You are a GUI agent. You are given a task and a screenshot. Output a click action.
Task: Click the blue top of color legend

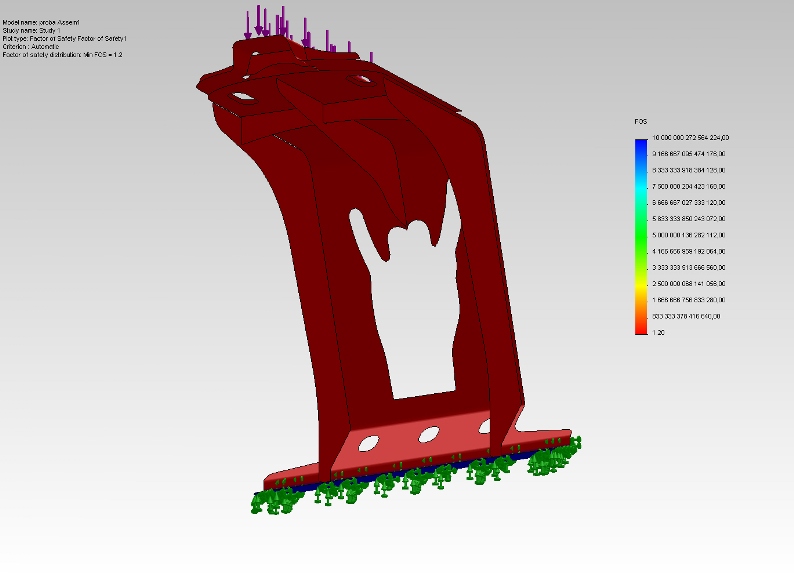[x=640, y=145]
